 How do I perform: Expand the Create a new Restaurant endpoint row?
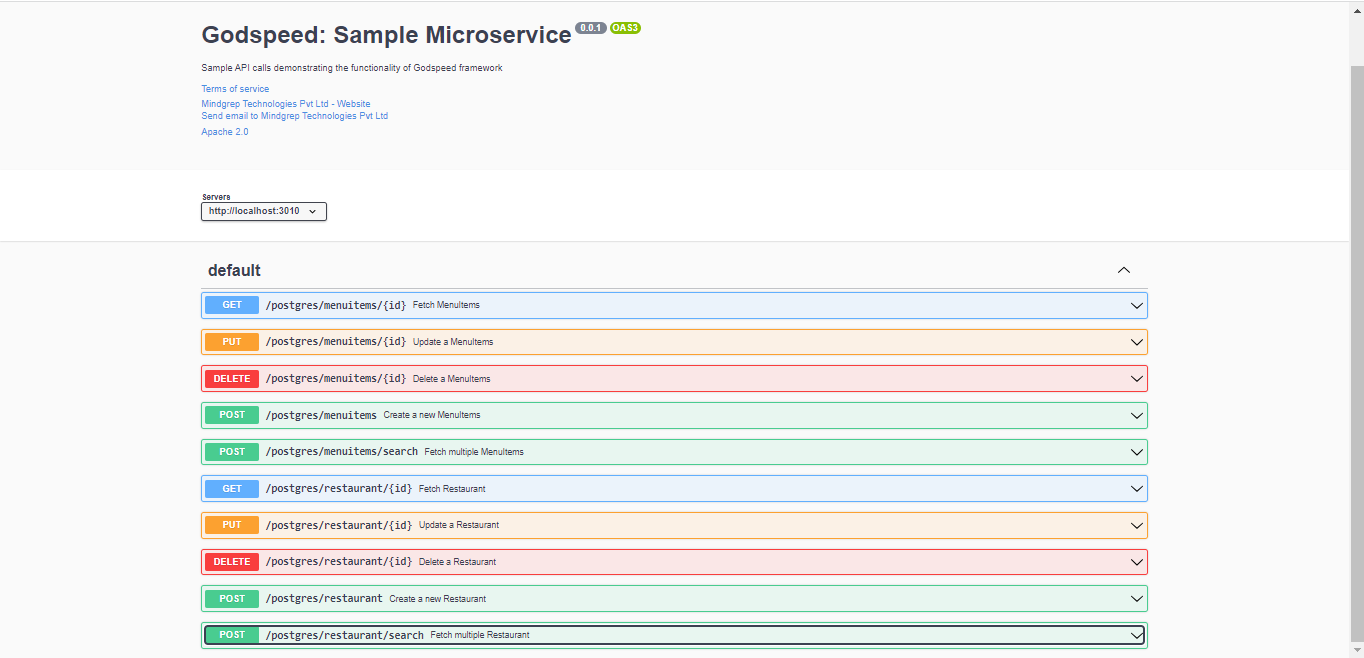(1136, 598)
